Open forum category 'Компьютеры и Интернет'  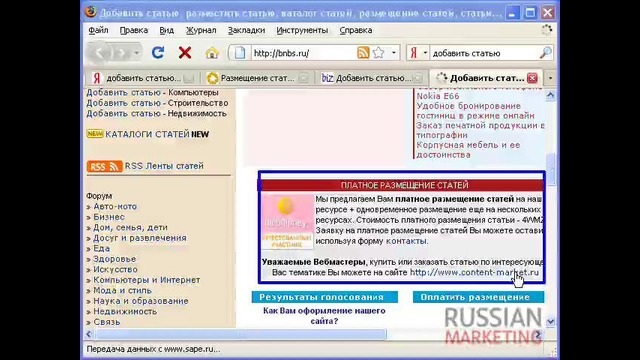coord(147,280)
